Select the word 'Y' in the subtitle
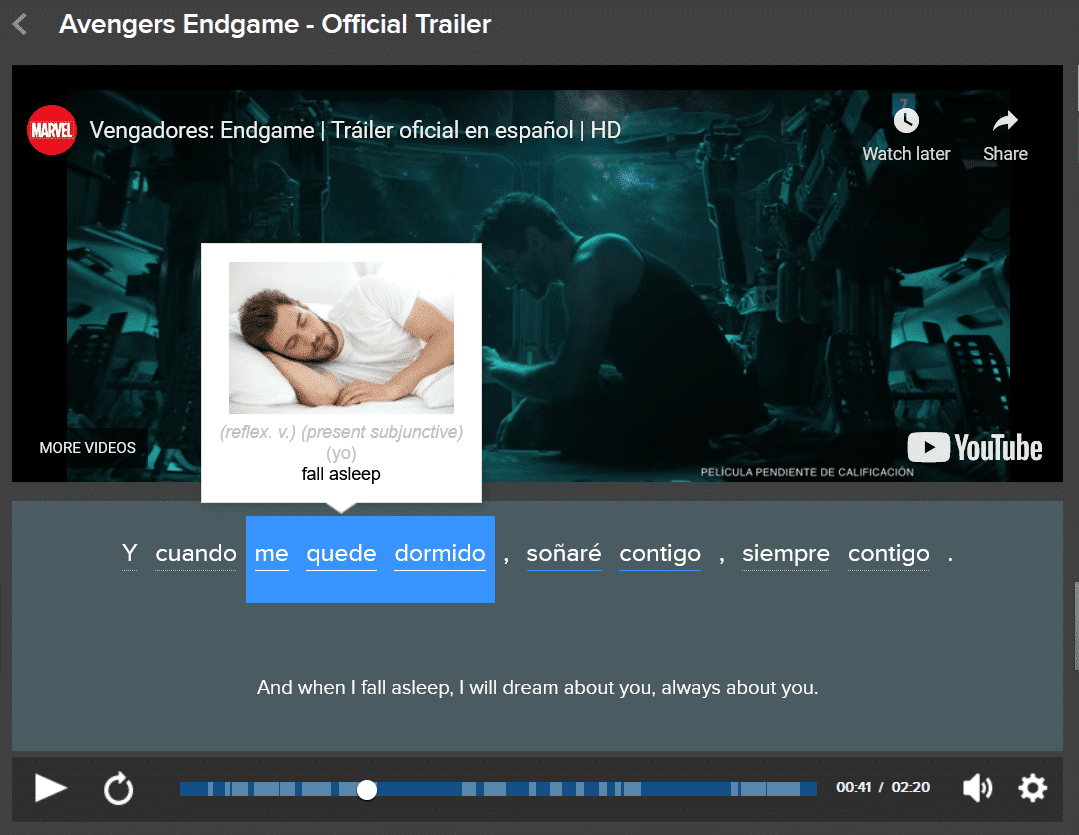This screenshot has width=1079, height=835. [129, 553]
